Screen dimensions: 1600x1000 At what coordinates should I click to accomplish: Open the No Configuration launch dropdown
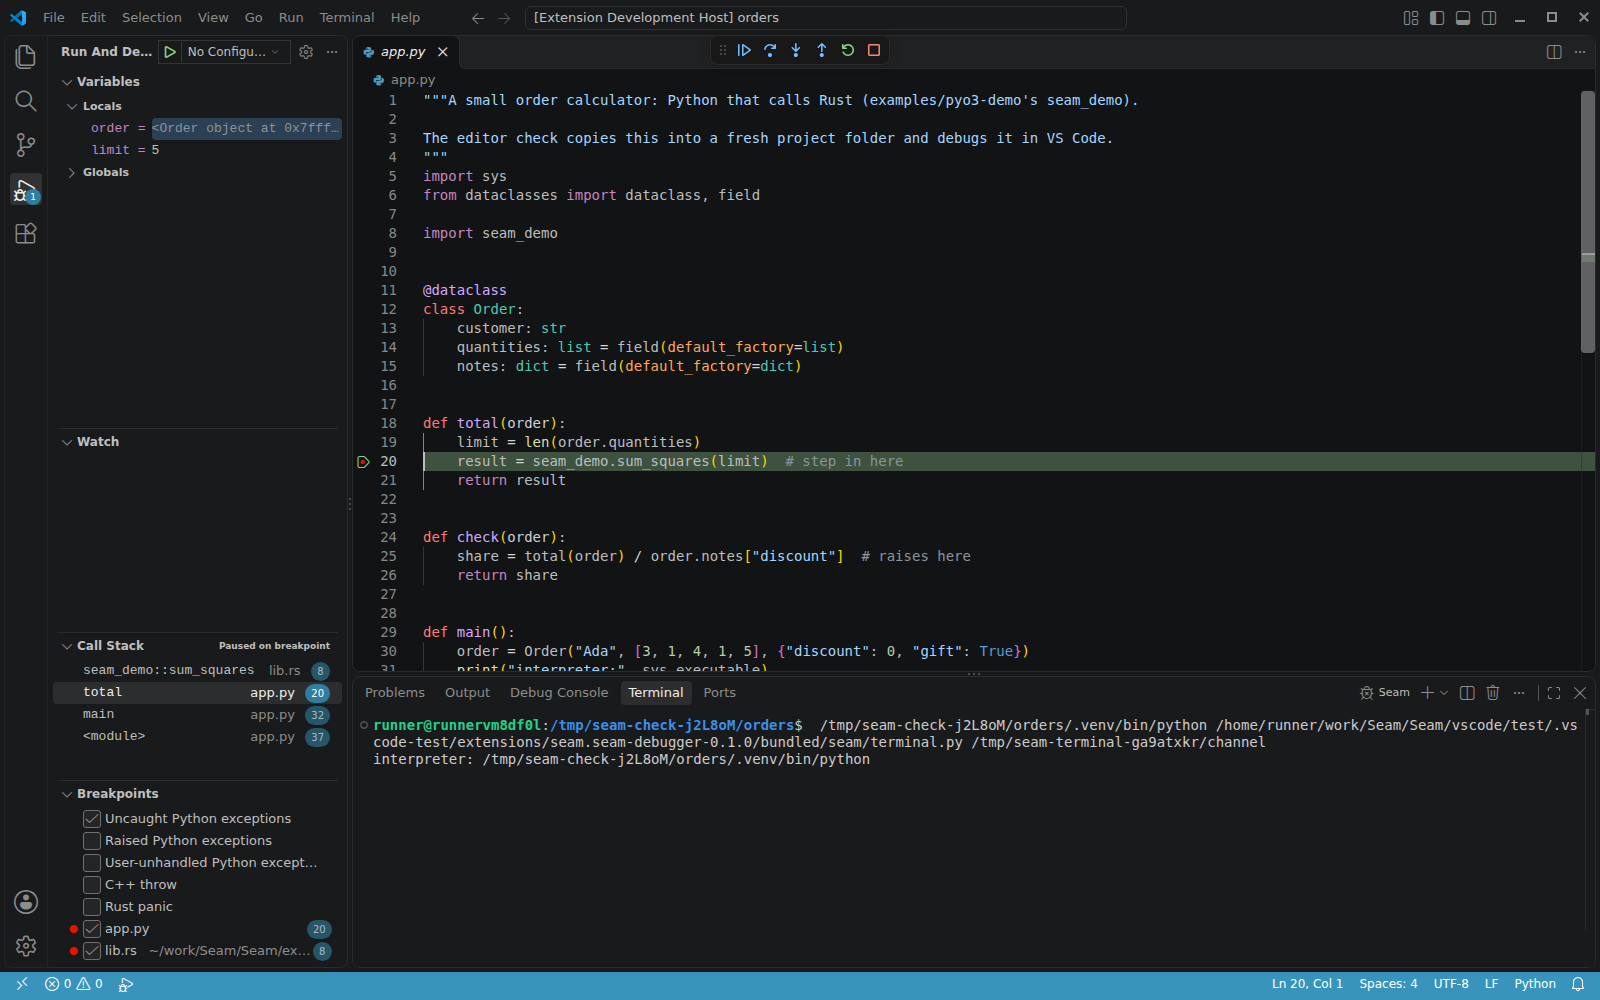pos(235,52)
